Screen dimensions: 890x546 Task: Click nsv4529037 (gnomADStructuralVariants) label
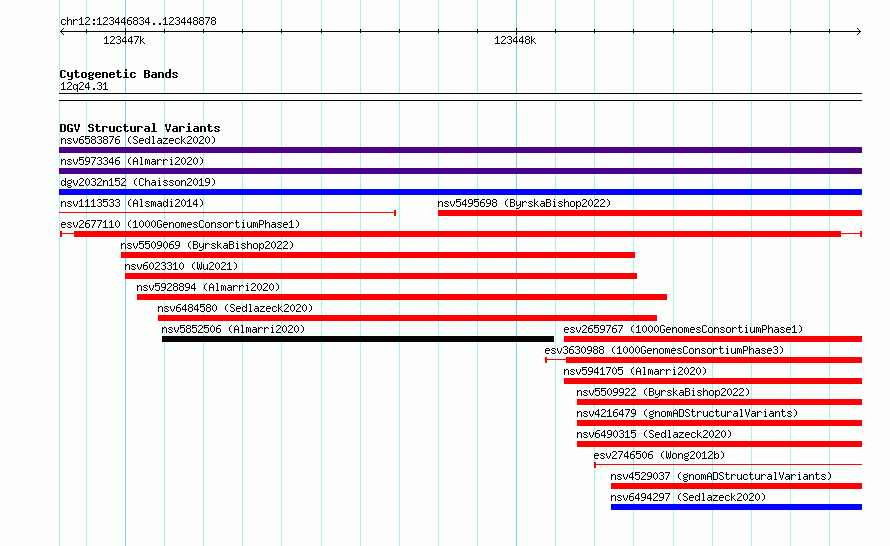pyautogui.click(x=721, y=476)
